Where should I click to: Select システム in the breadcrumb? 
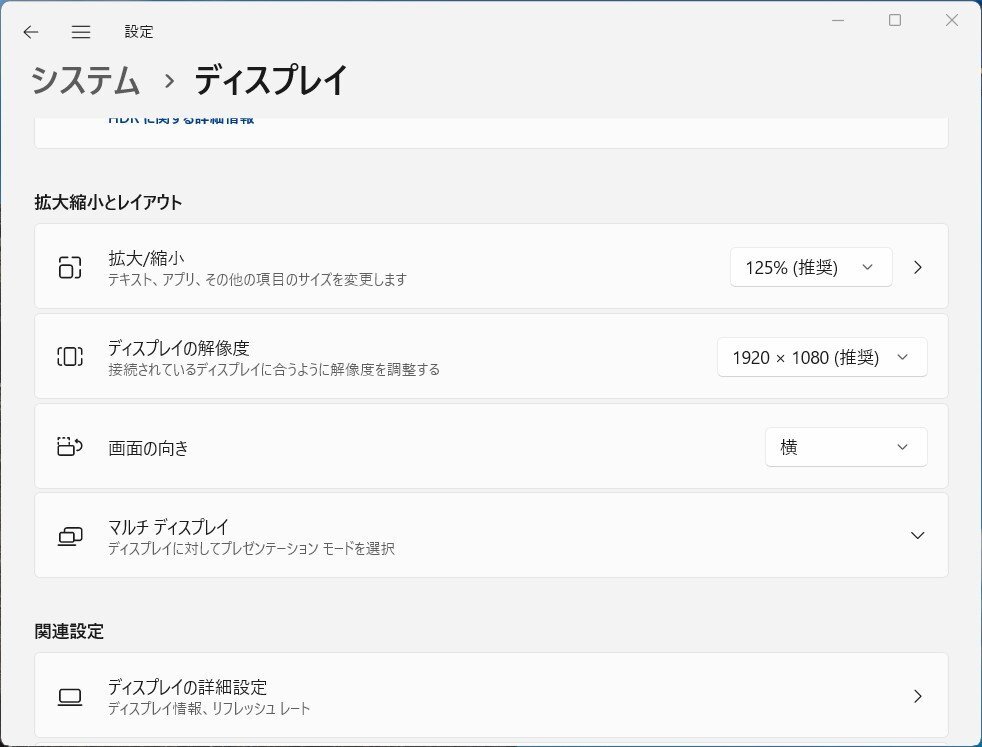84,80
